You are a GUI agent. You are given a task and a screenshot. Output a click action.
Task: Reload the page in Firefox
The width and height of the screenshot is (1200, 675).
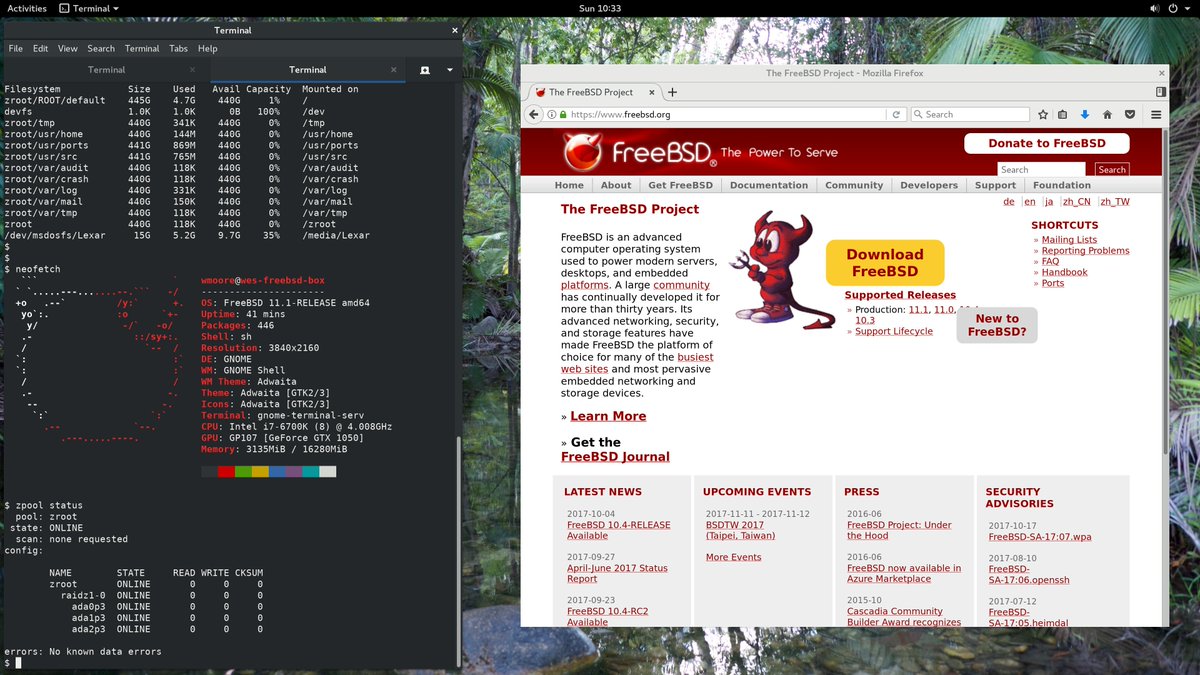coord(897,114)
